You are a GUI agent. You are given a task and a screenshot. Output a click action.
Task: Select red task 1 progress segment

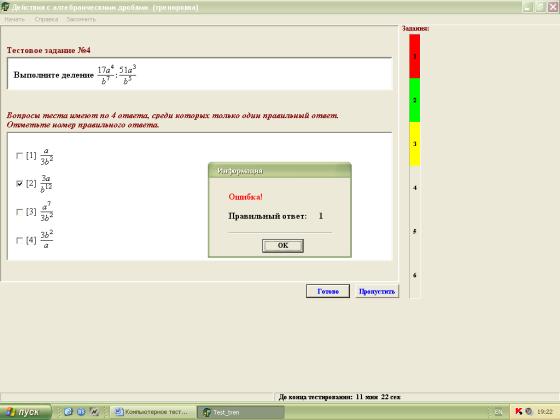pyautogui.click(x=414, y=56)
